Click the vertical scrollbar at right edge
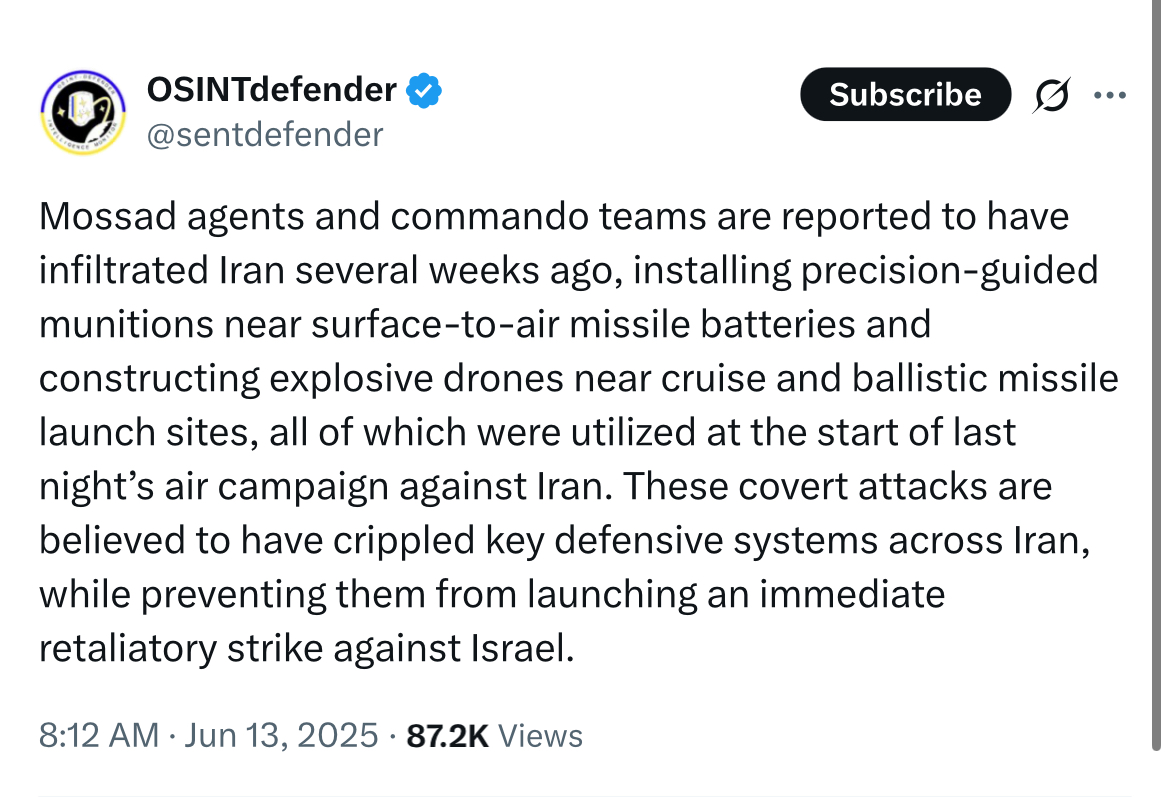The height and width of the screenshot is (797, 1170). (1156, 375)
